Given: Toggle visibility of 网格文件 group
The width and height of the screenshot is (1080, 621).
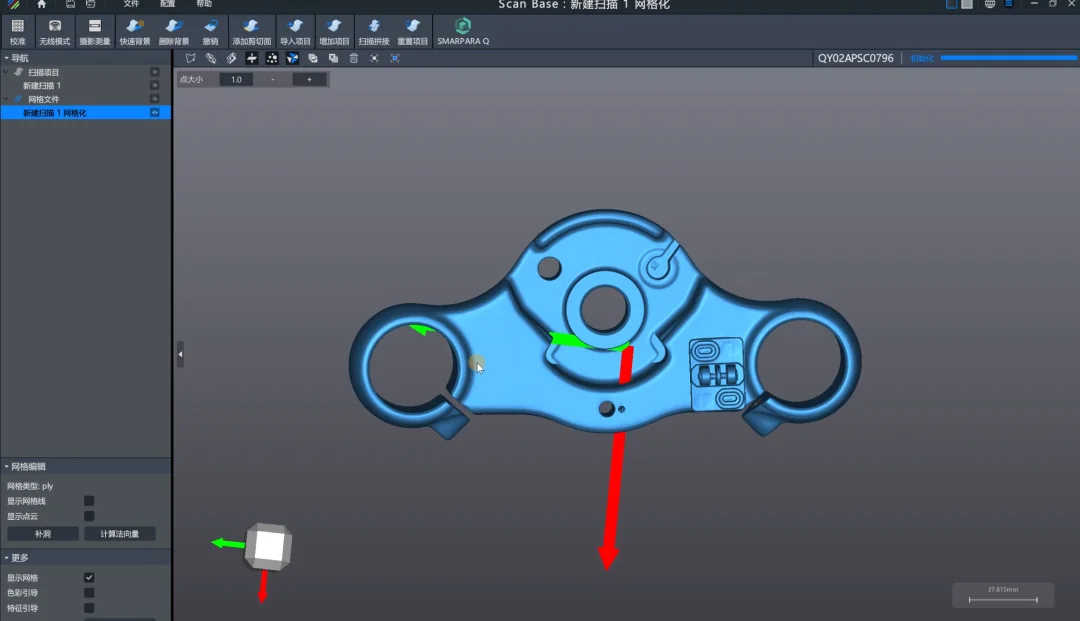Looking at the screenshot, I should click(154, 98).
